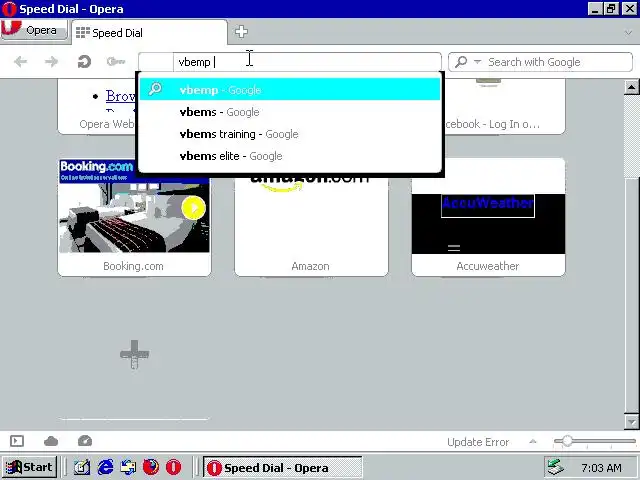Adjust the zoom slider in the status bar

594,441
